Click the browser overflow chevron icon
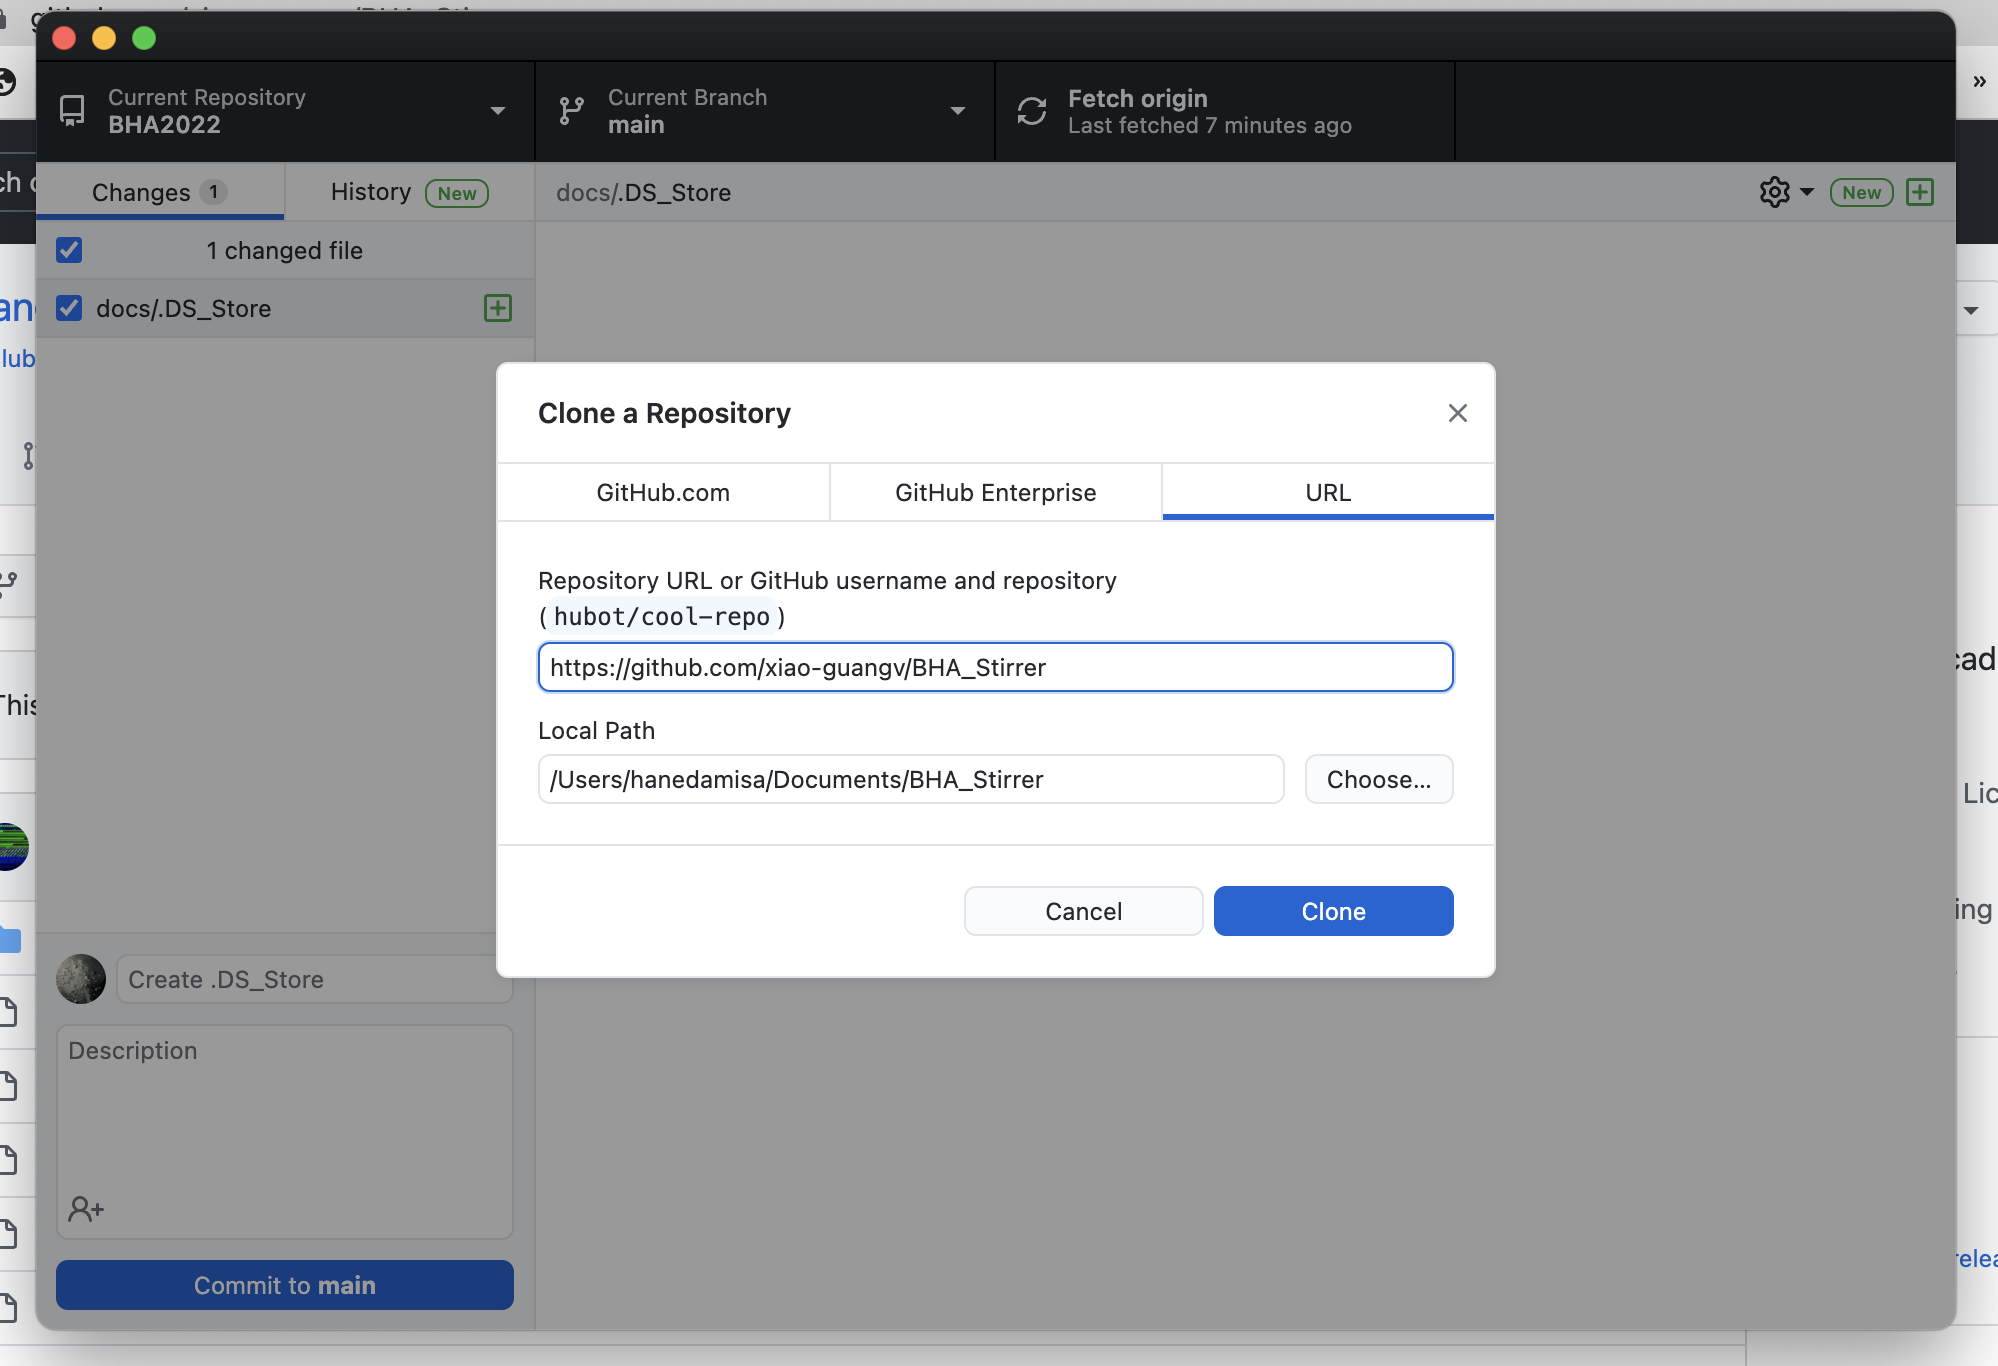The width and height of the screenshot is (1998, 1366). [x=1979, y=82]
